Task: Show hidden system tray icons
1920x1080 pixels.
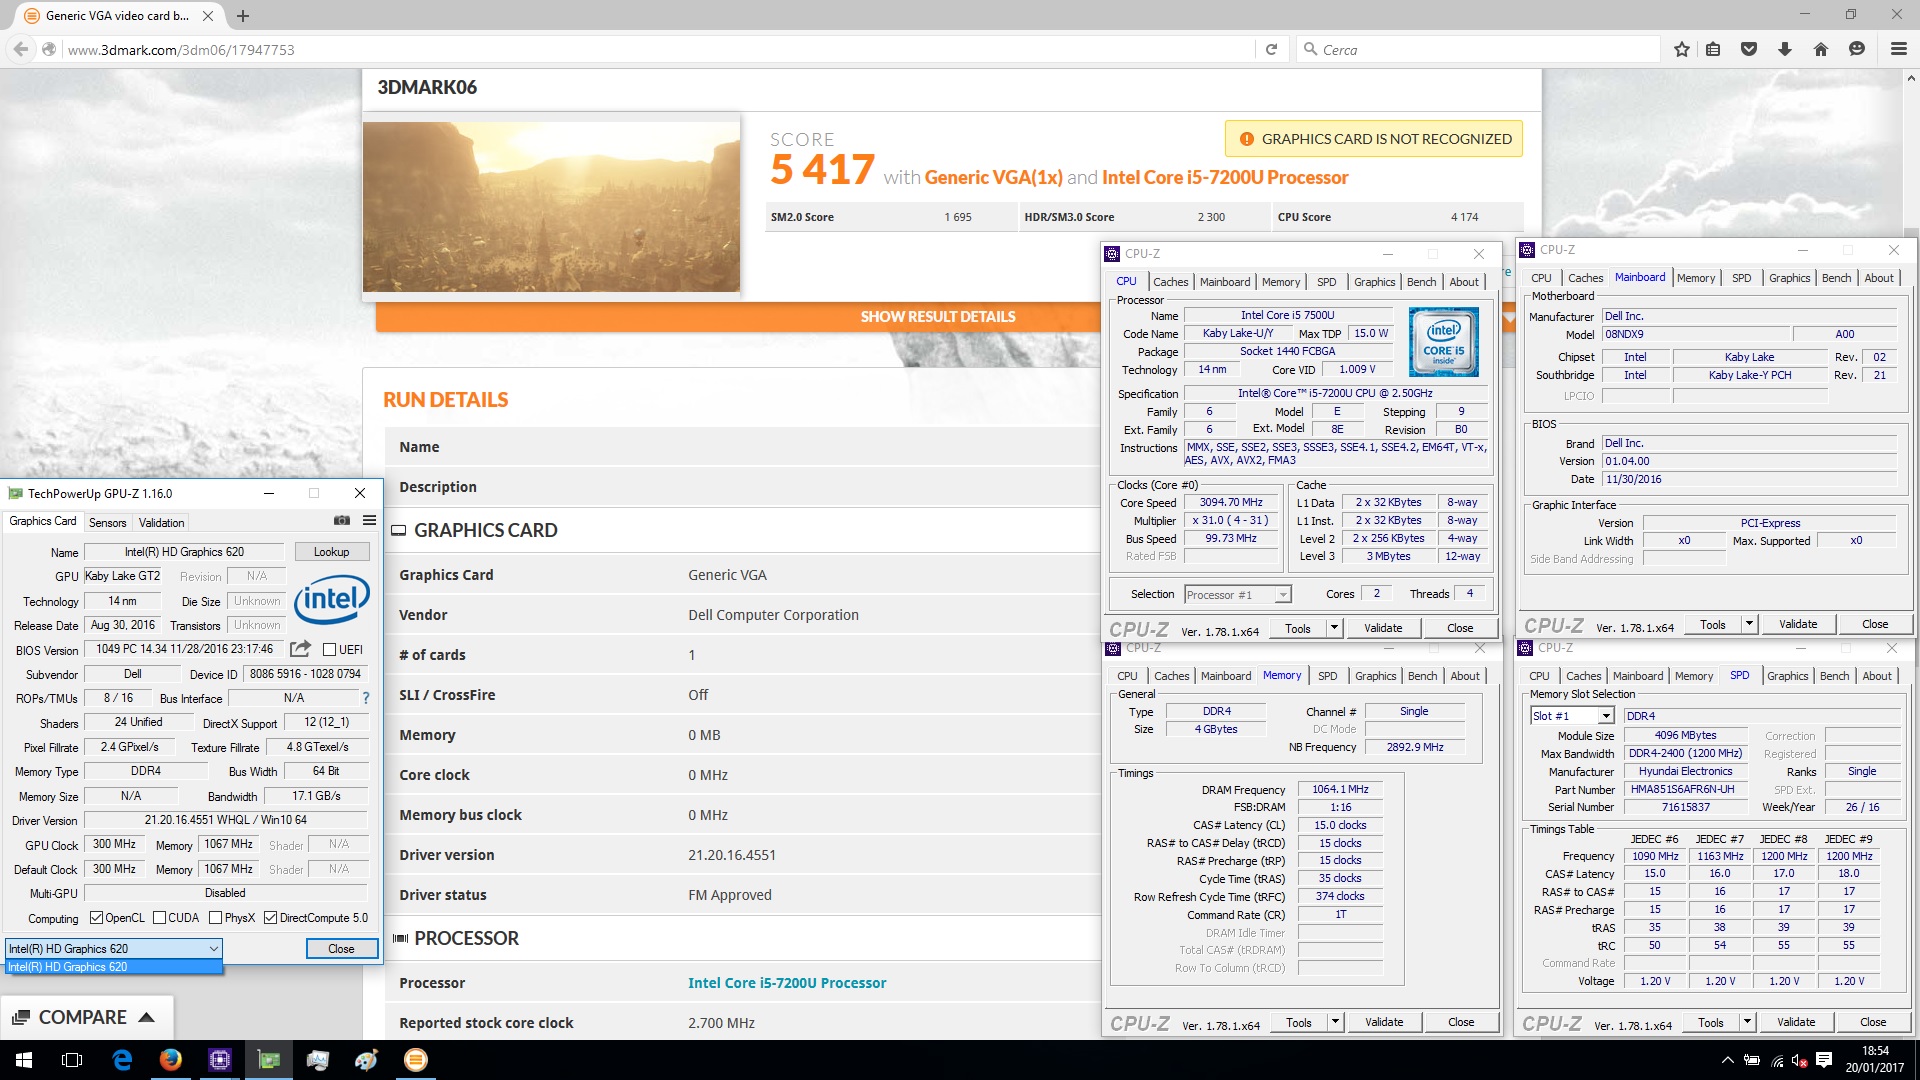Action: [x=1727, y=1060]
